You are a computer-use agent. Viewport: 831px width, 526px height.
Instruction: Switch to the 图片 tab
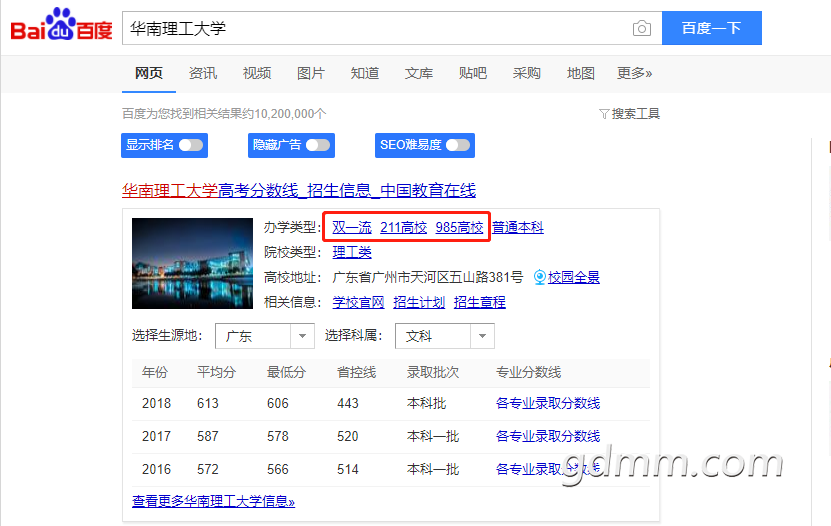coord(311,73)
